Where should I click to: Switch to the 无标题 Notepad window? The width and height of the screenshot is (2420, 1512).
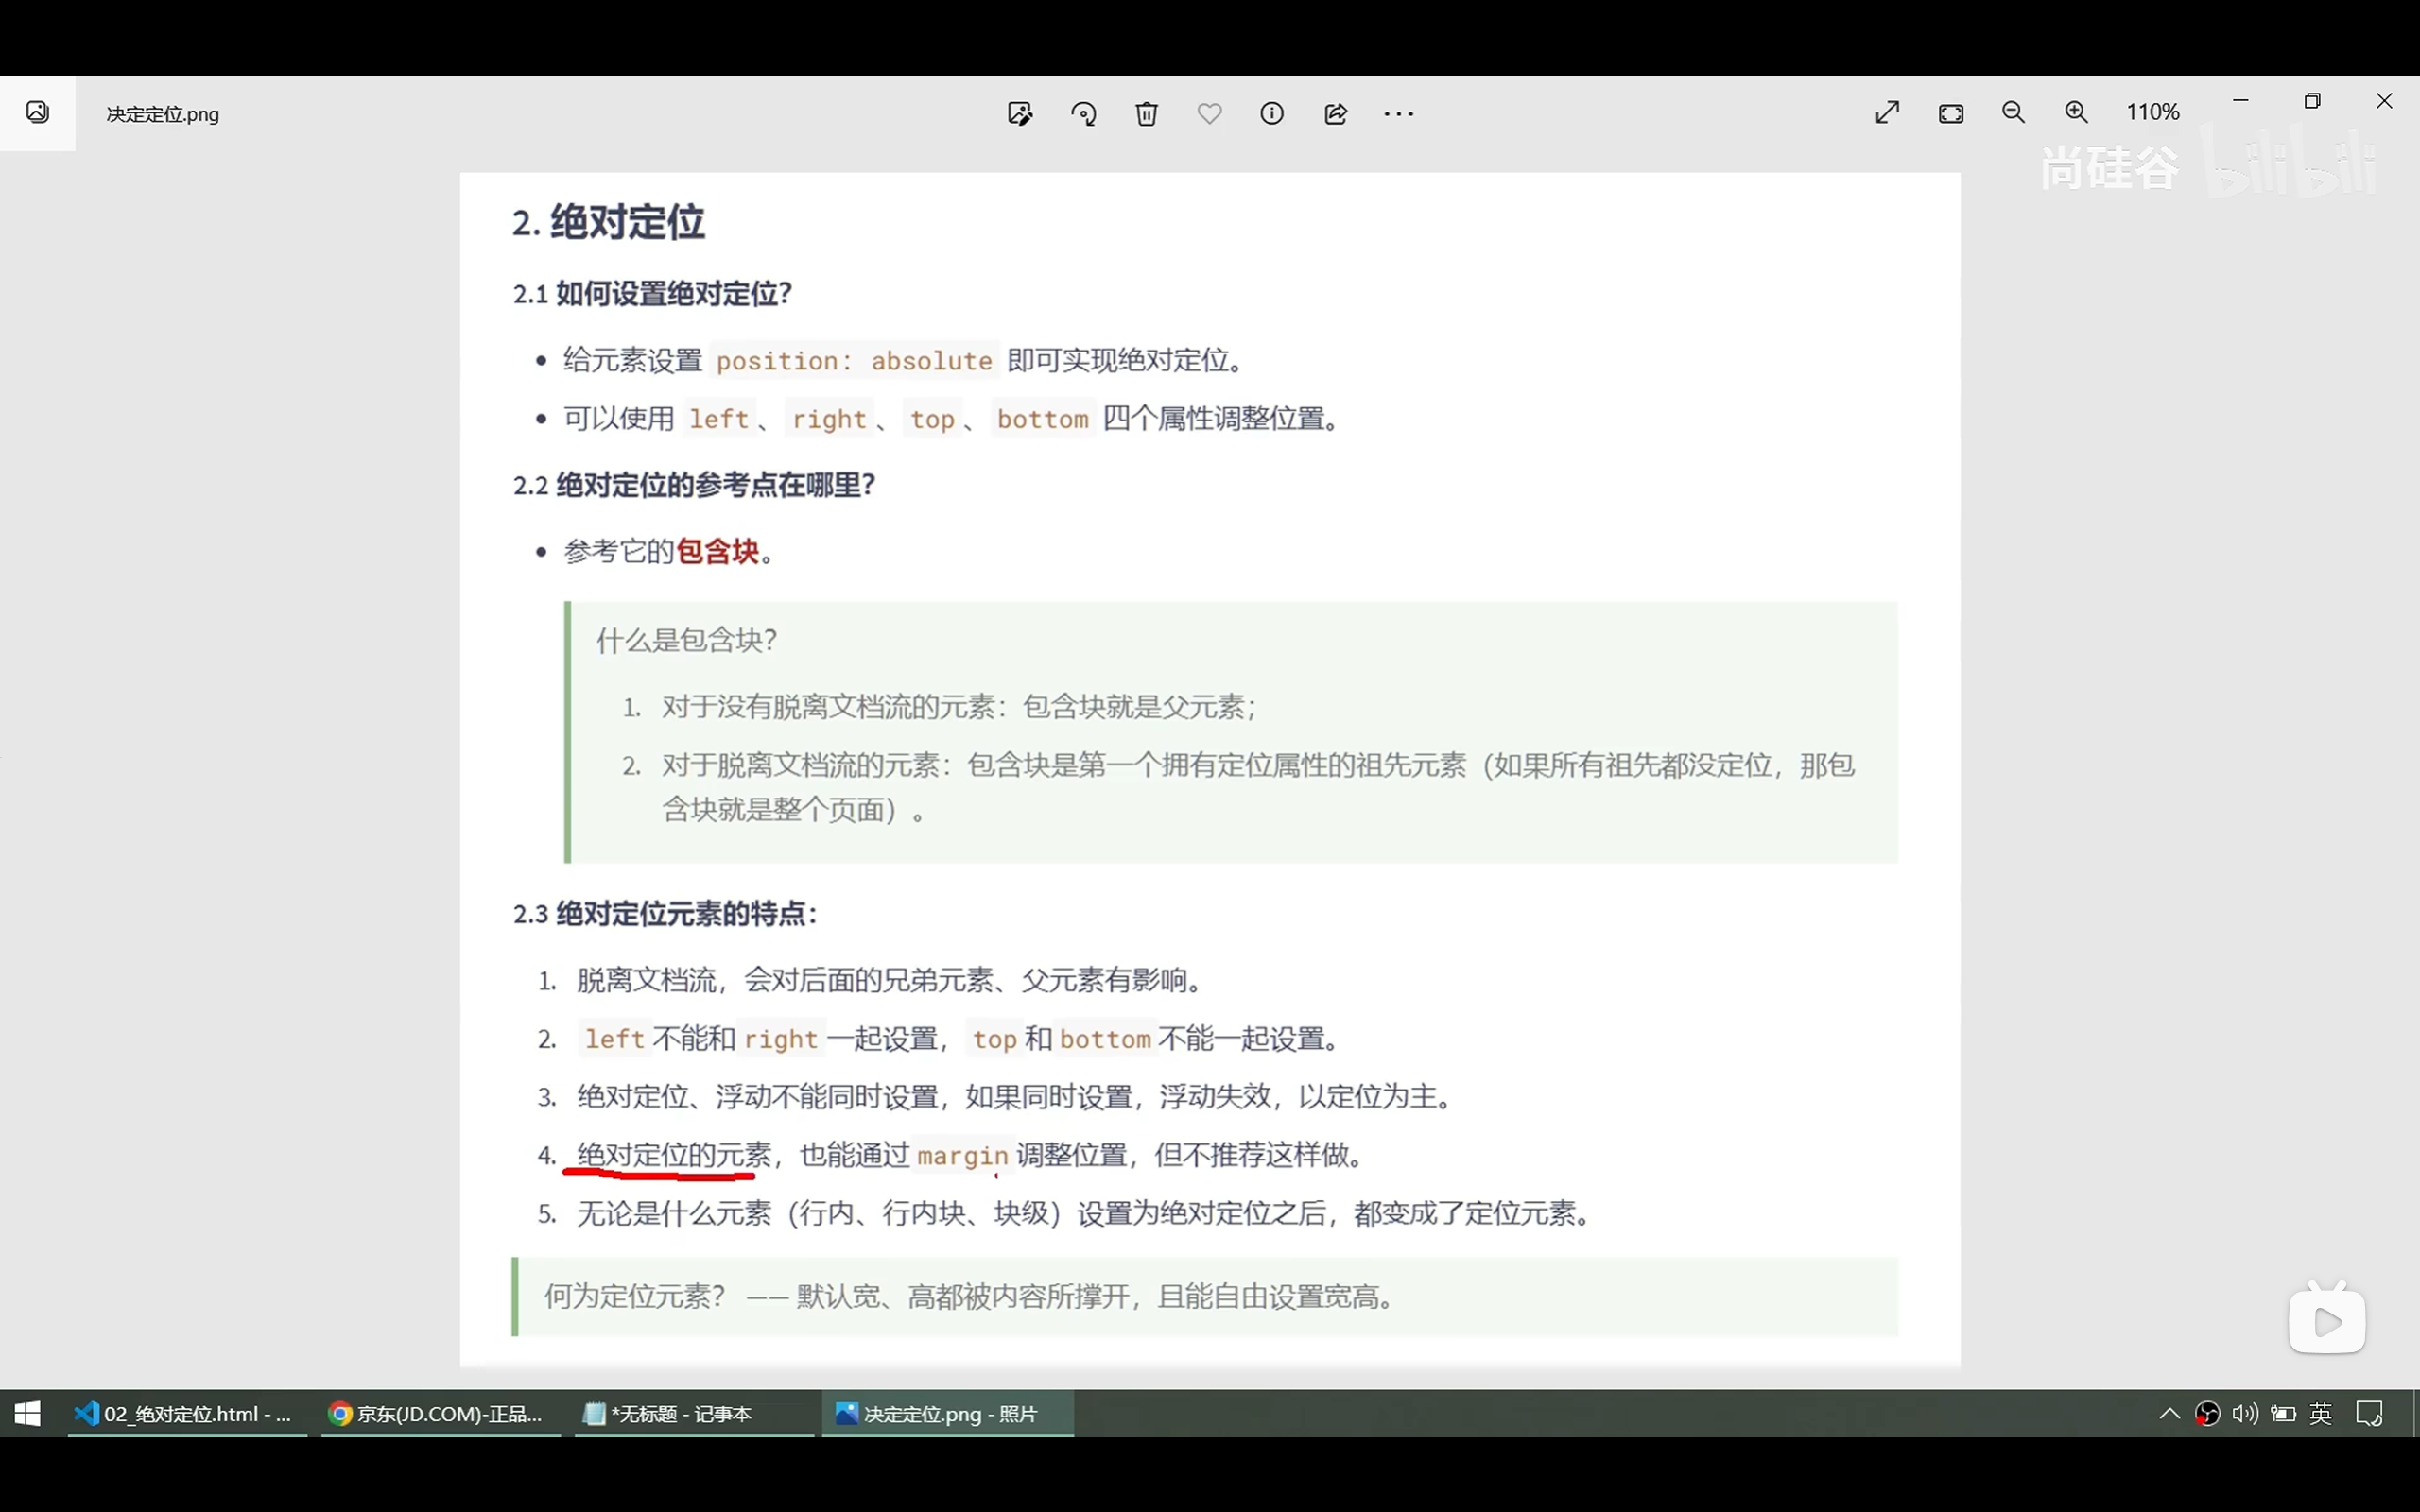pos(693,1413)
